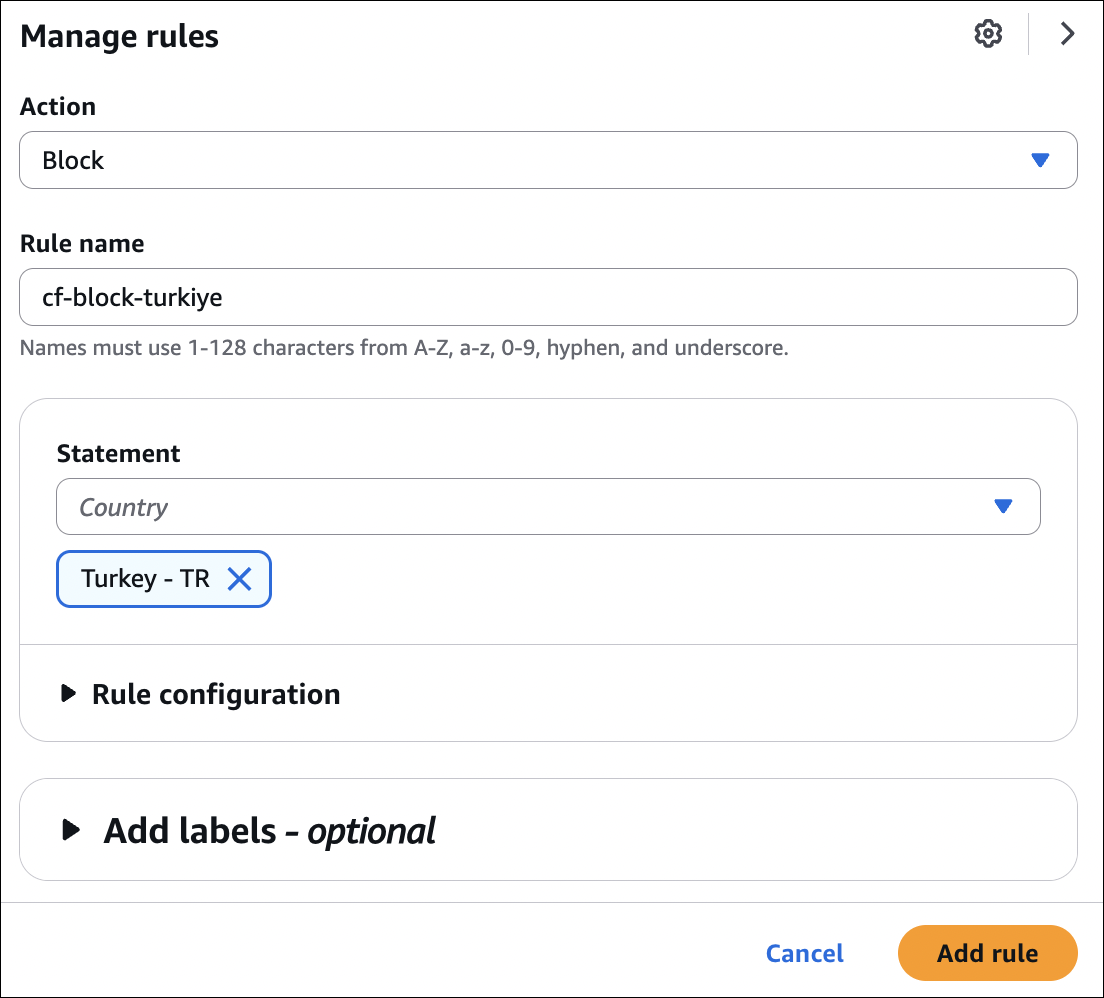Screen dimensions: 1104x998
Task: Click the rule name character requirements hint
Action: 404,349
